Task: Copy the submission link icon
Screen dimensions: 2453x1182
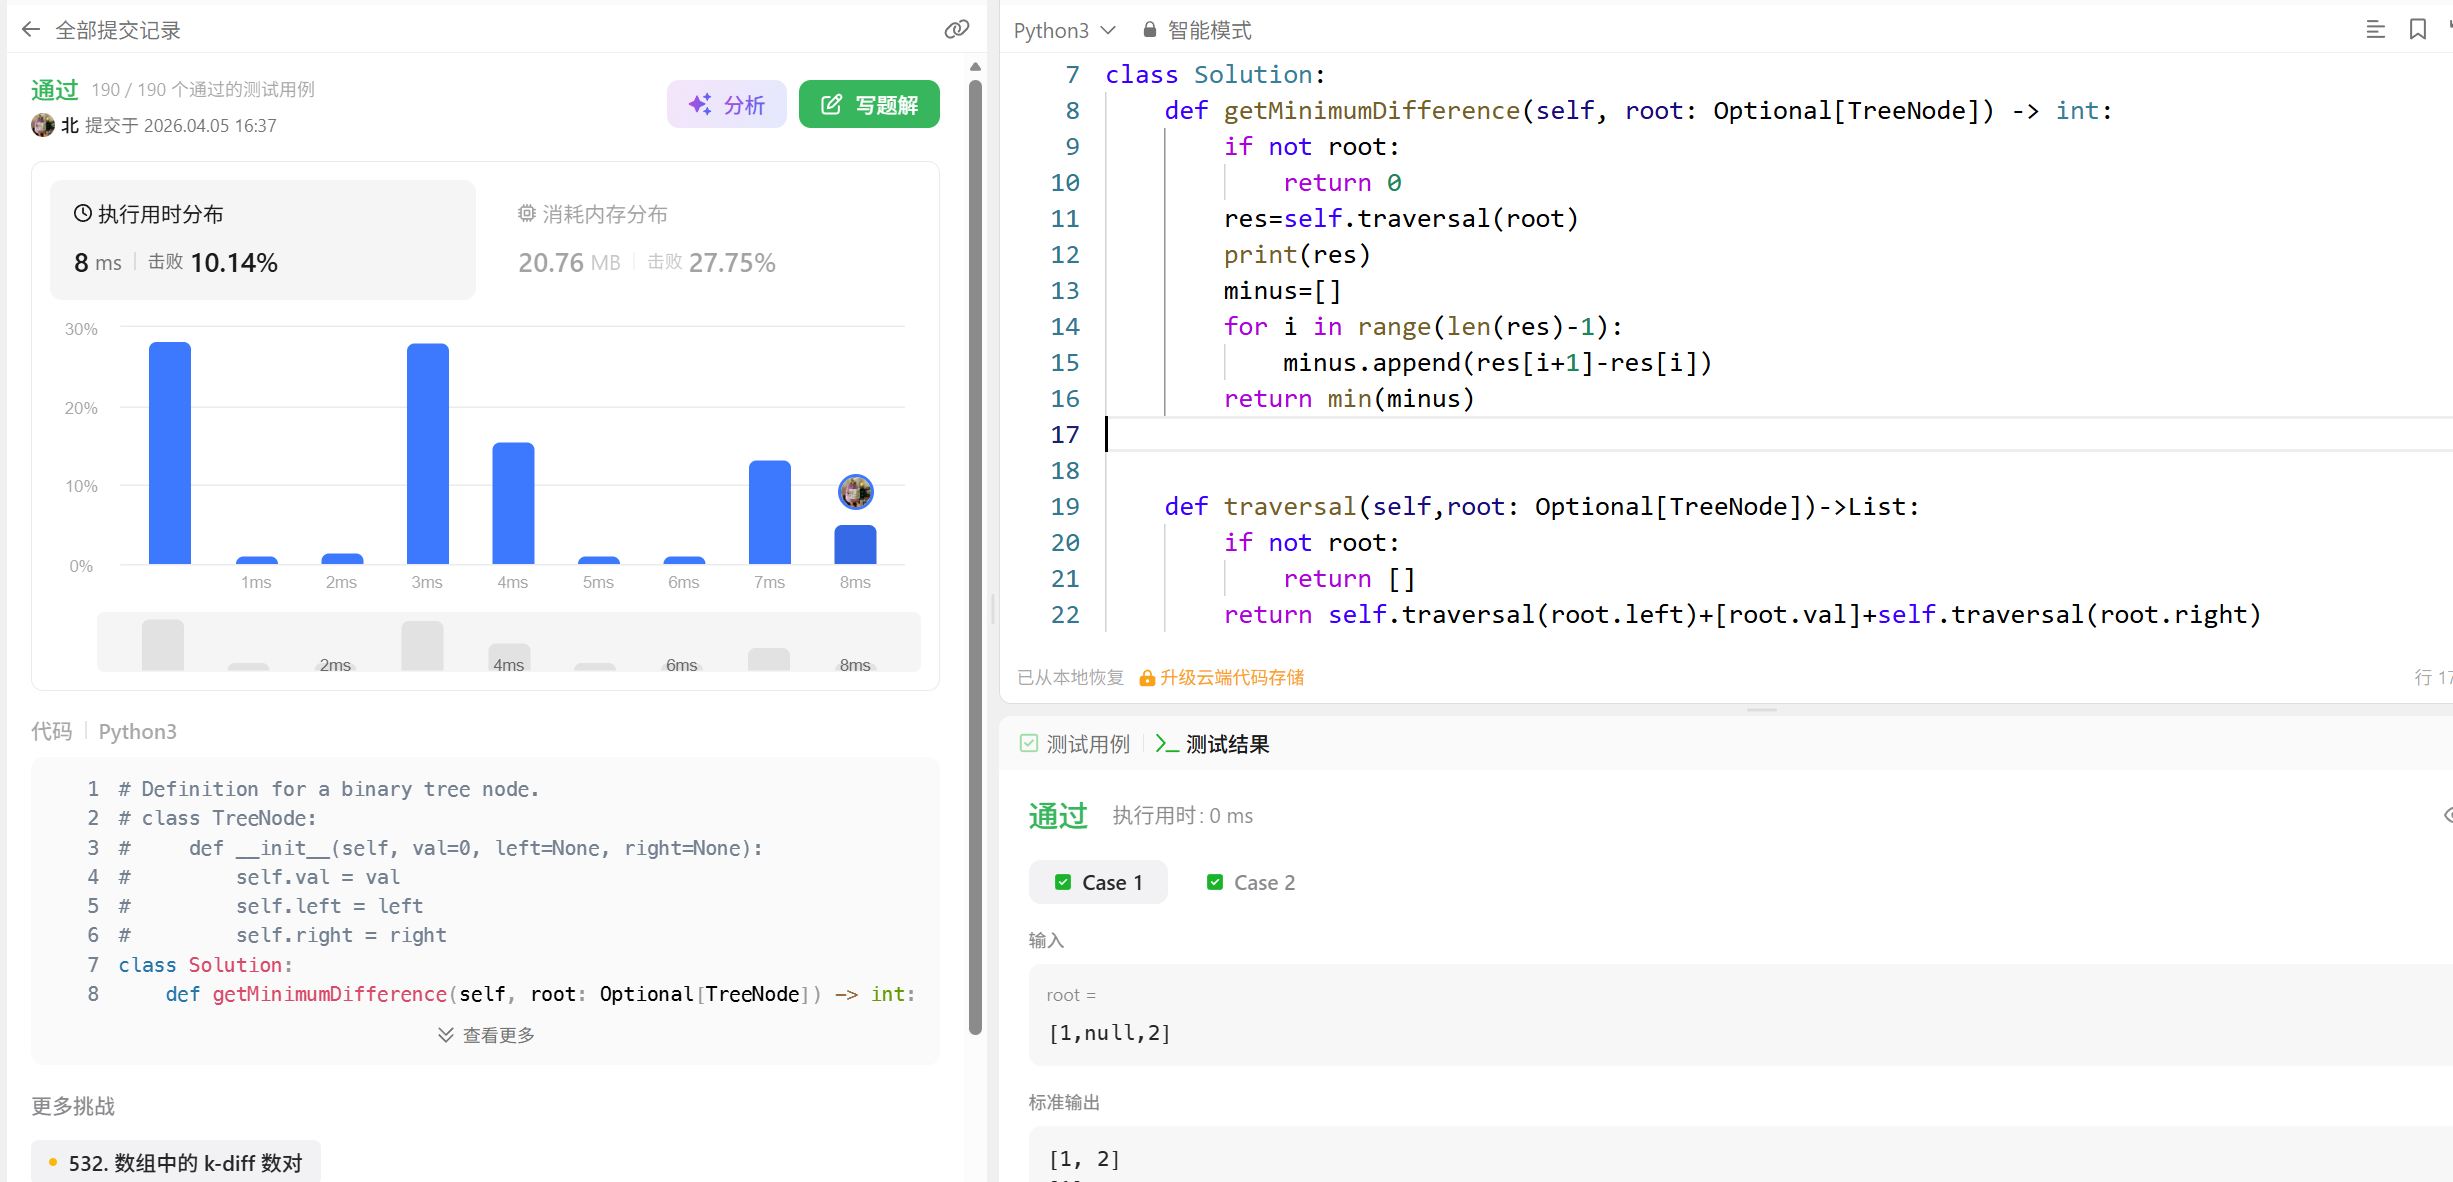Action: pyautogui.click(x=956, y=30)
